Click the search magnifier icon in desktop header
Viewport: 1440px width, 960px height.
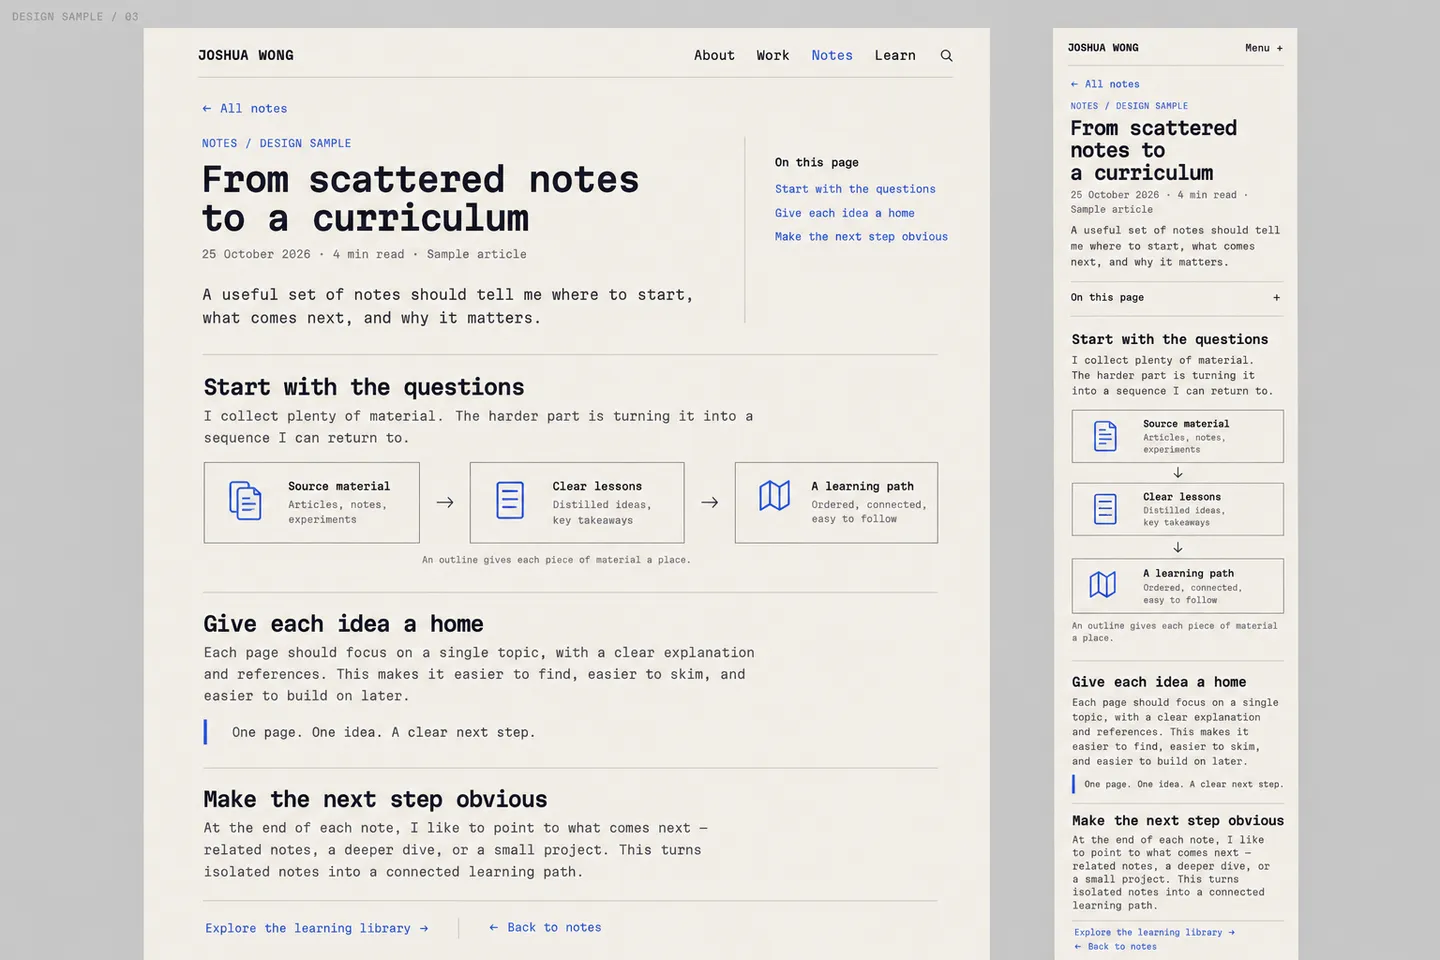click(946, 56)
